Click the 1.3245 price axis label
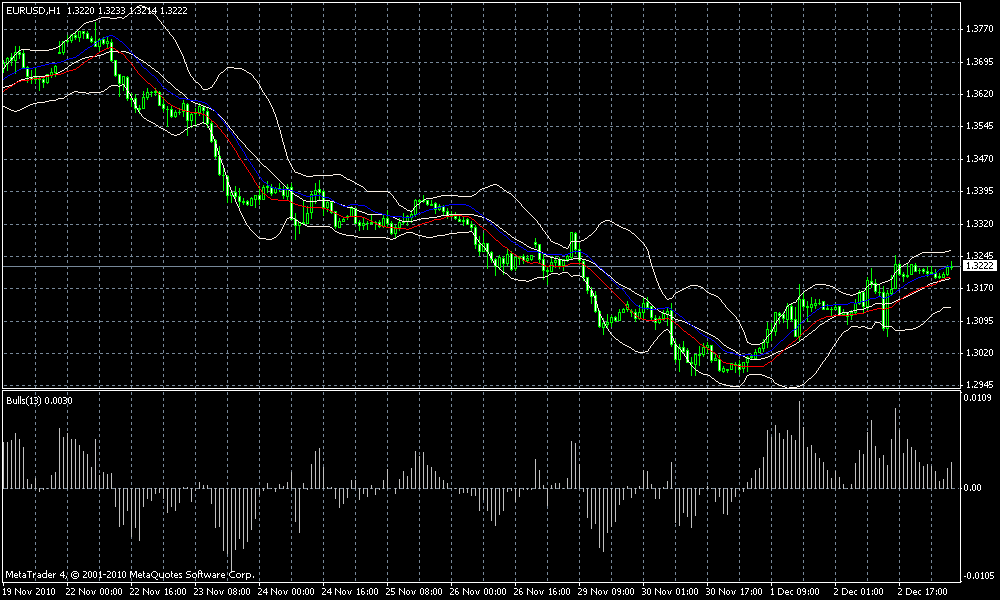 pyautogui.click(x=980, y=256)
